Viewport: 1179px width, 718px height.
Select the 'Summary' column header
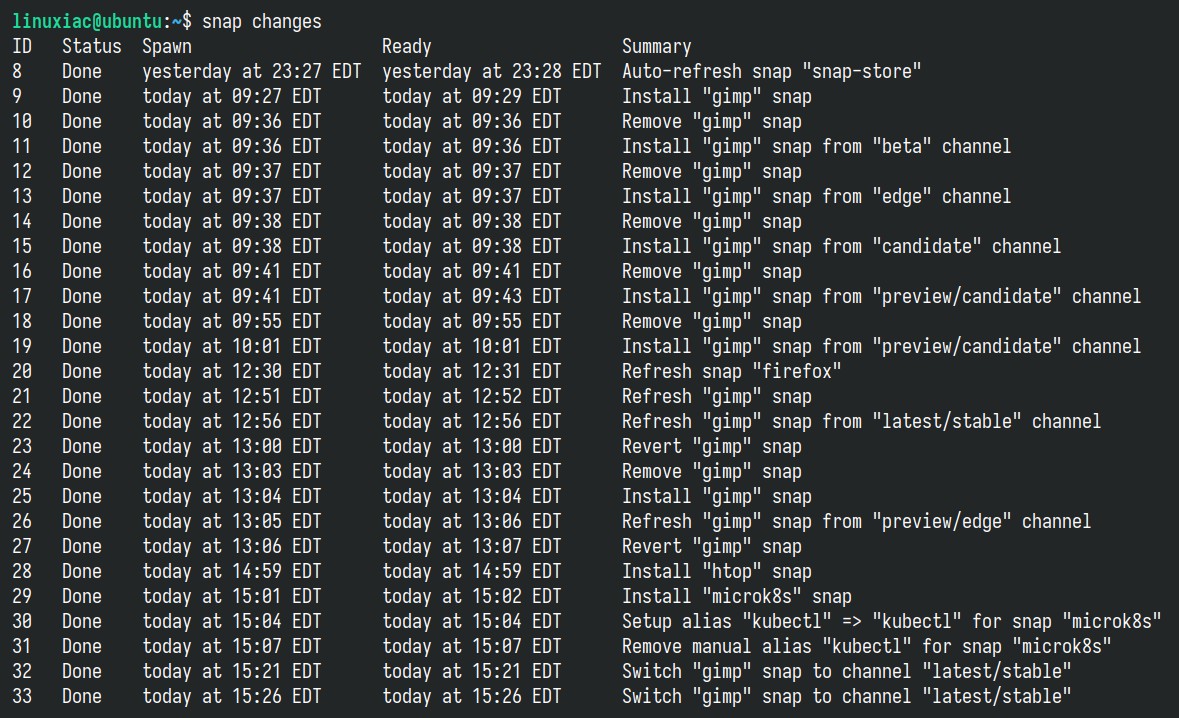coord(656,47)
